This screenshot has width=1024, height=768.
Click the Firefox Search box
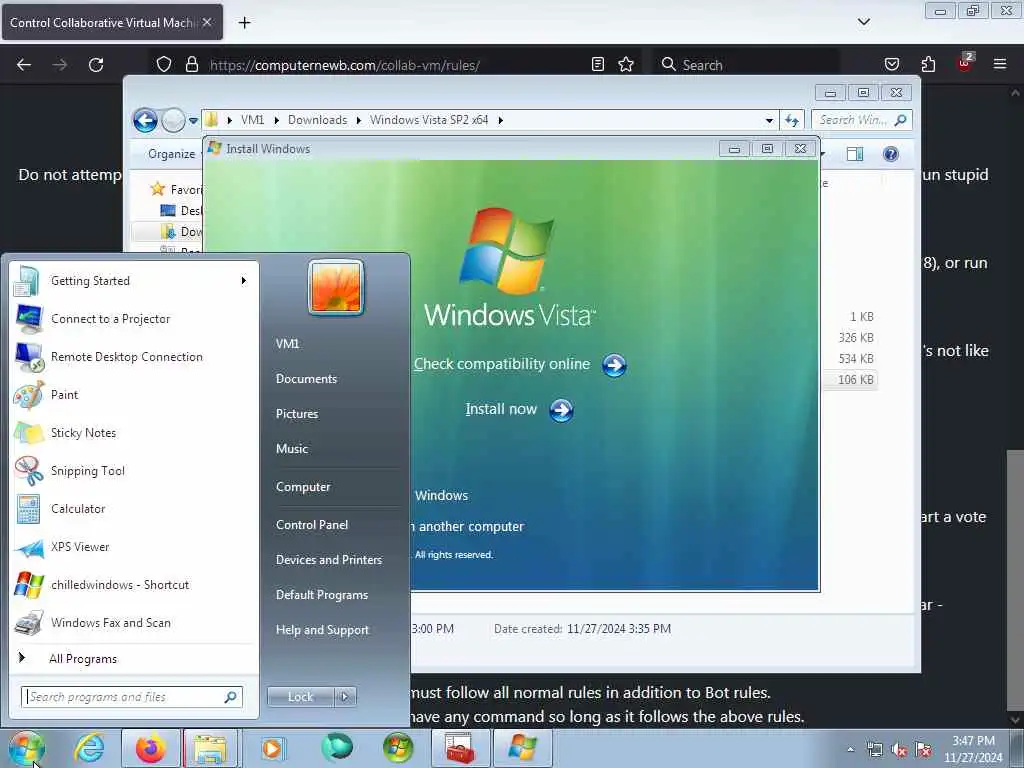point(748,65)
